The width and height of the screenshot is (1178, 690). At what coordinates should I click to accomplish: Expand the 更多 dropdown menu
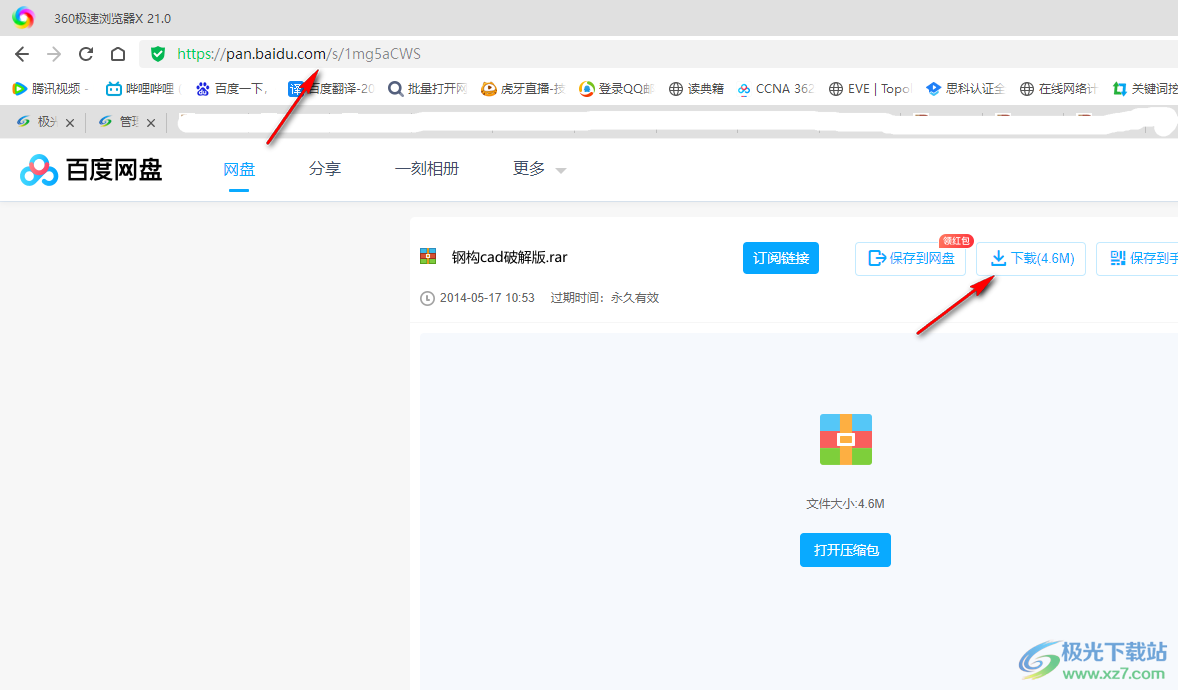coord(537,168)
